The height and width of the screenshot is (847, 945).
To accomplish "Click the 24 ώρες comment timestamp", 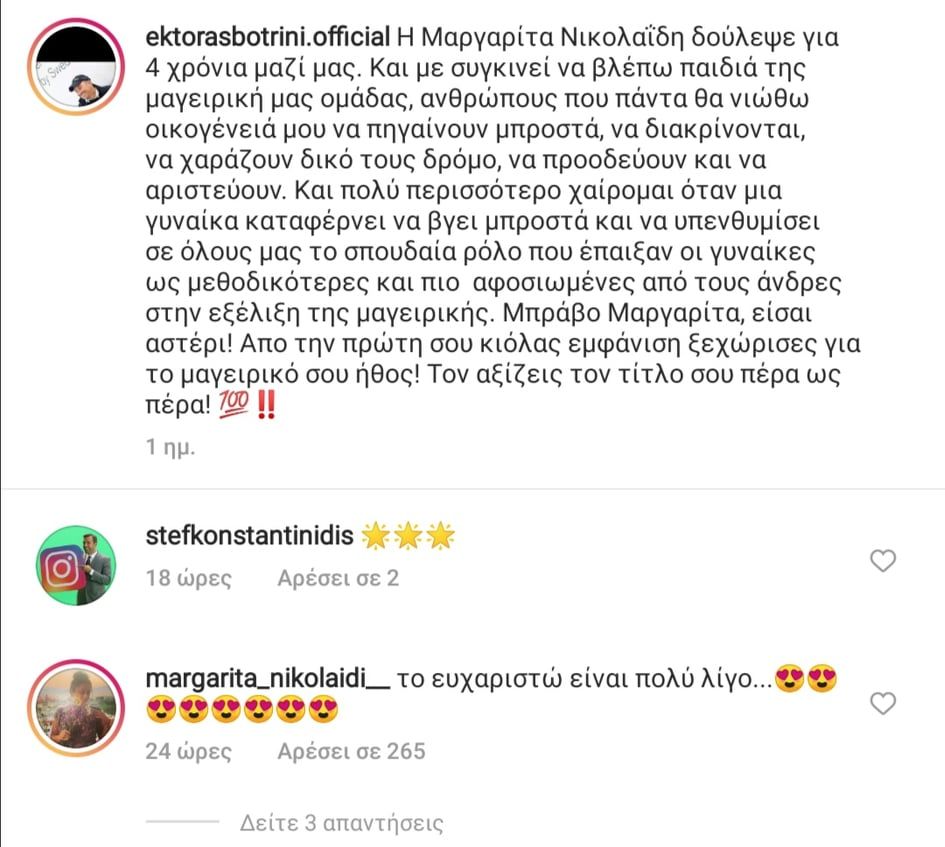I will click(189, 751).
